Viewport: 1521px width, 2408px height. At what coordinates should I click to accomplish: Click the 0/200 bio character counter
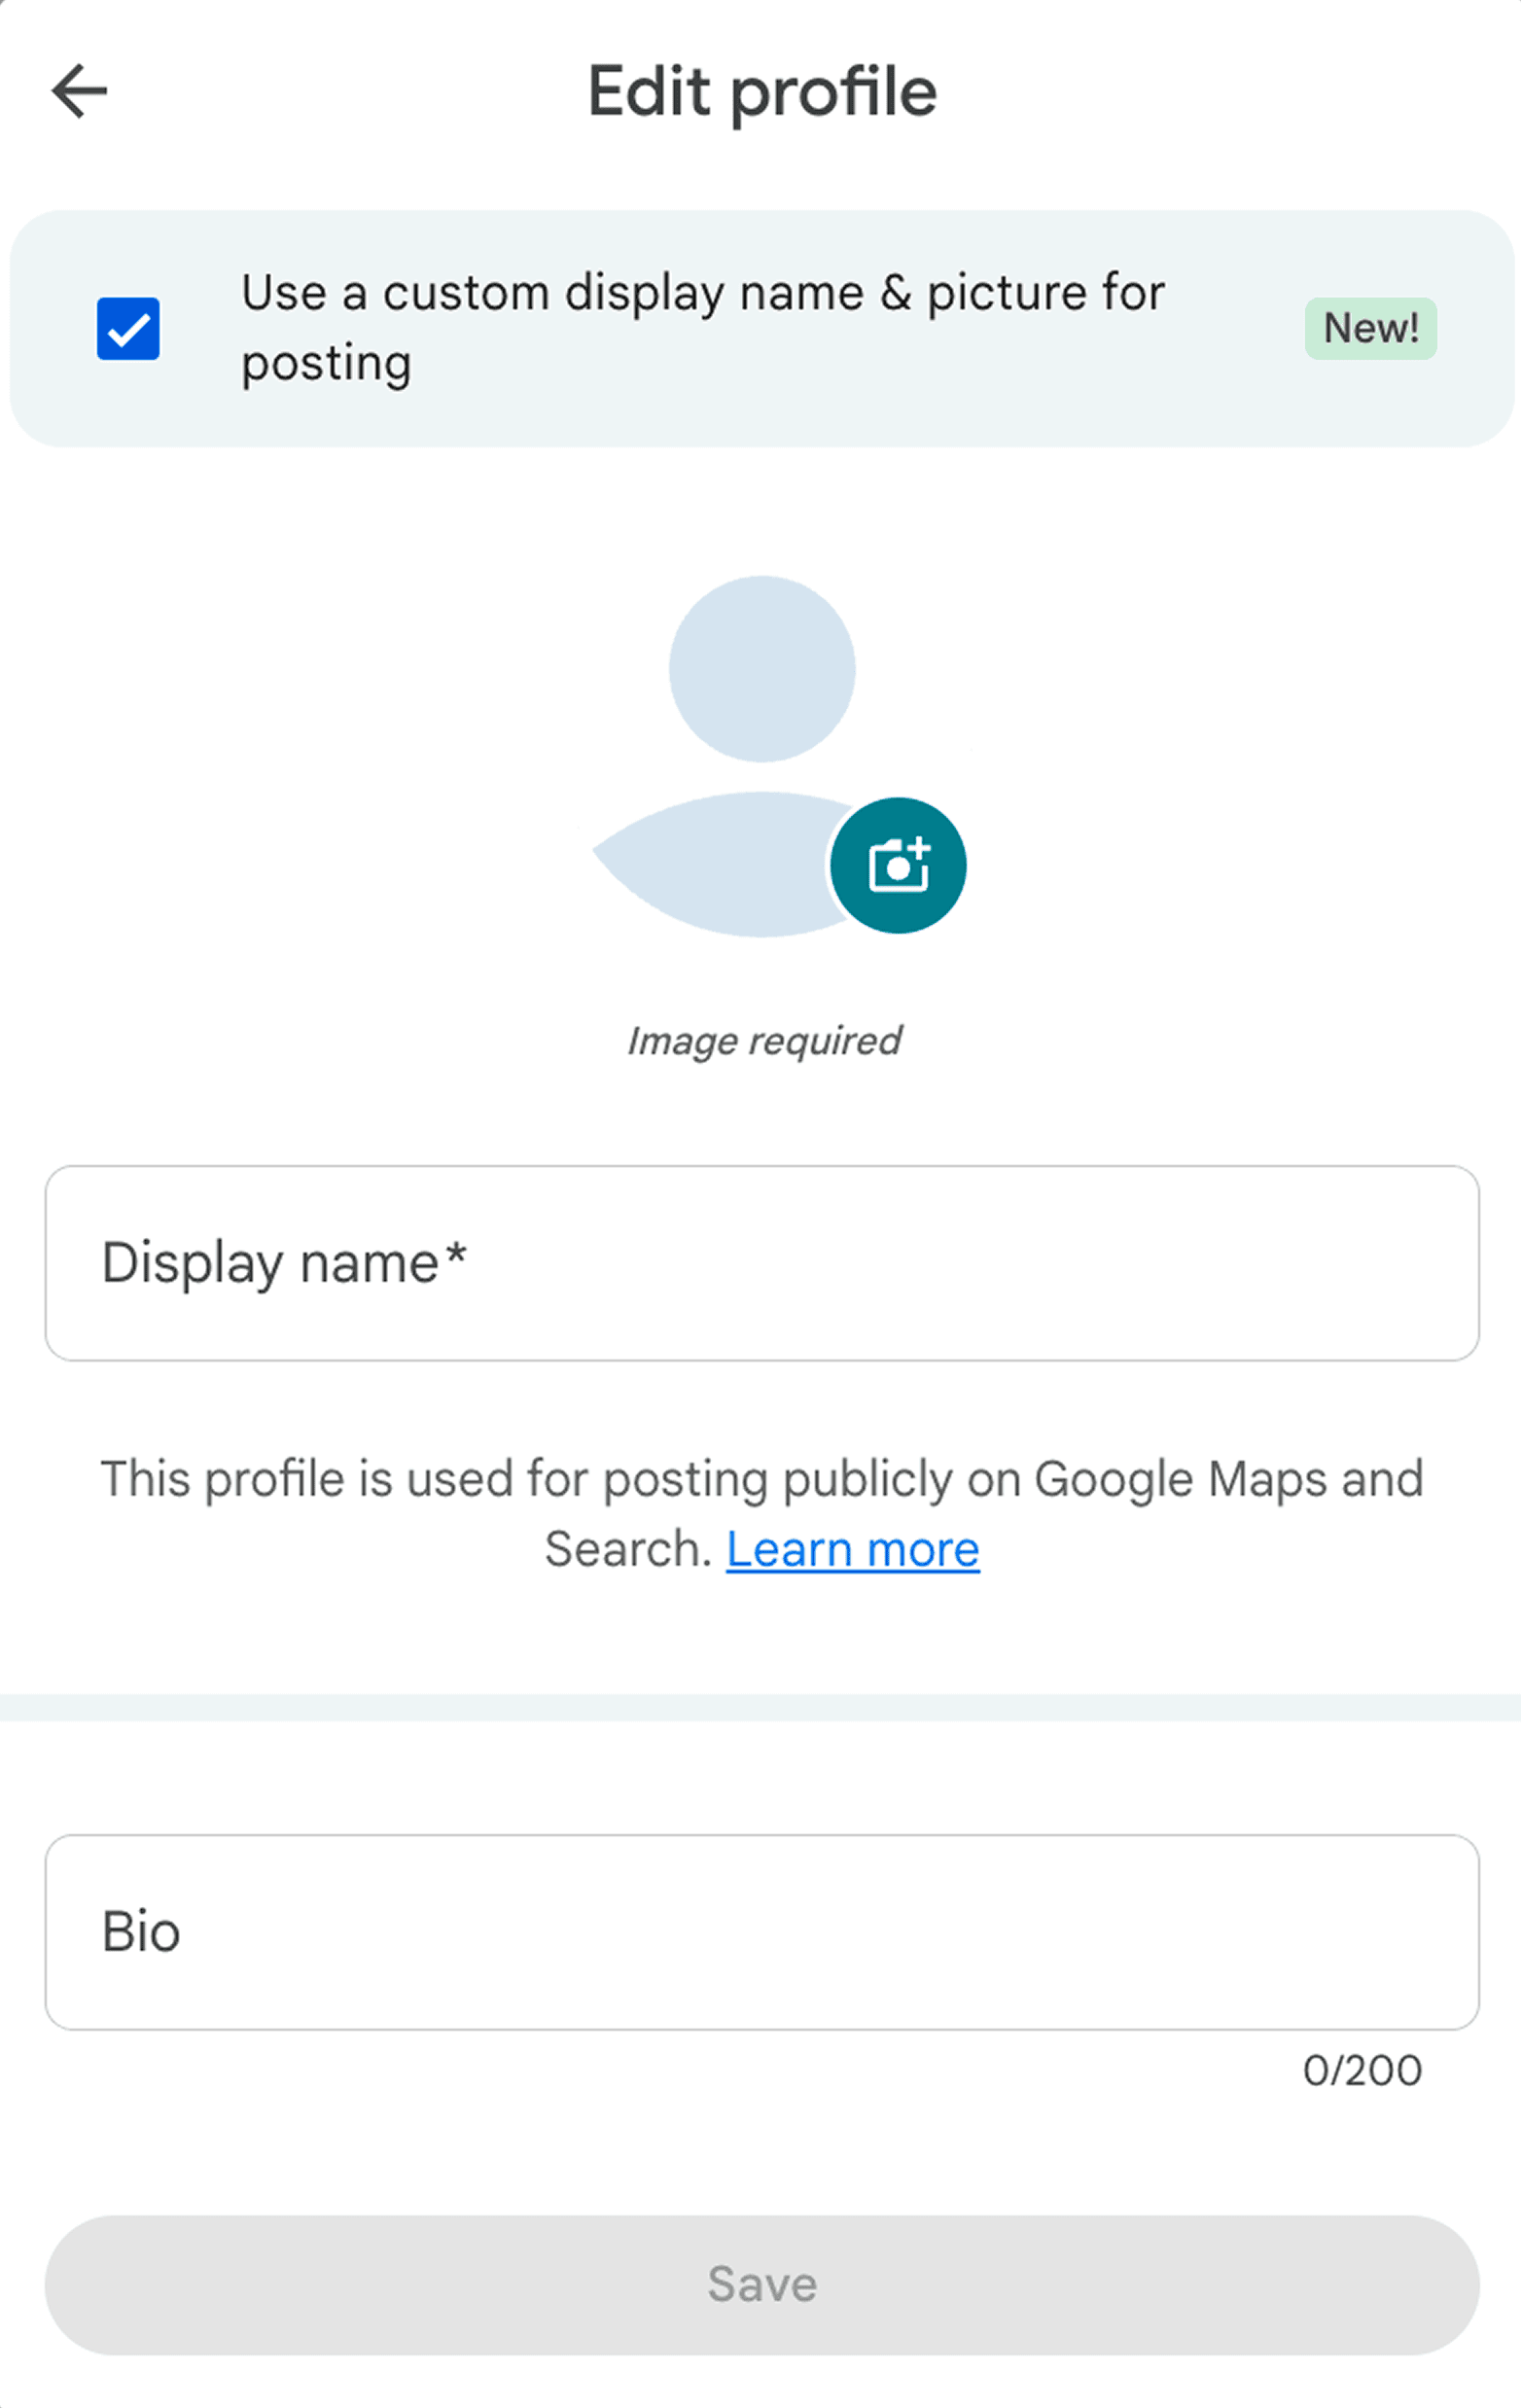1362,2070
